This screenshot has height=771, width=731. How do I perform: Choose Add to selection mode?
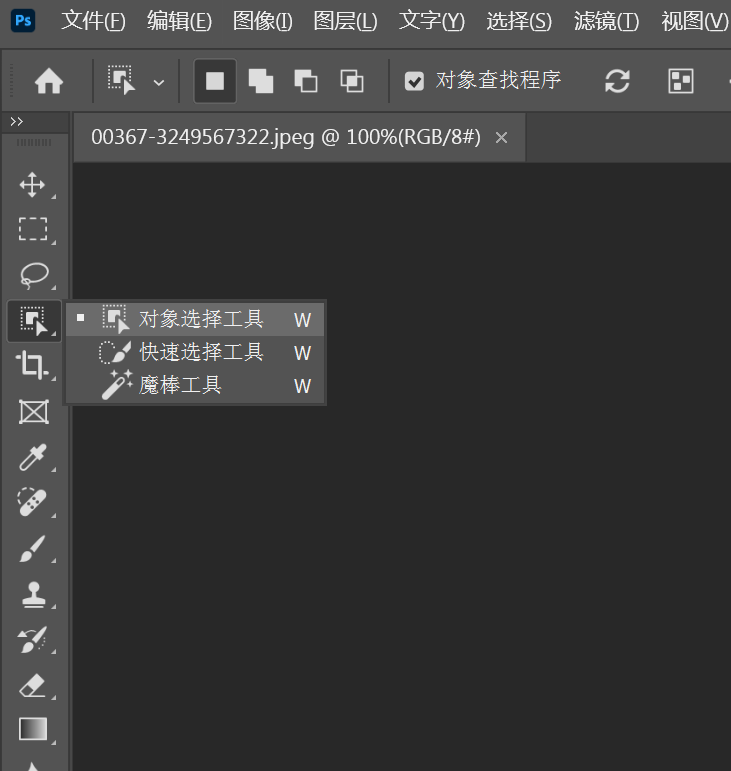point(261,81)
